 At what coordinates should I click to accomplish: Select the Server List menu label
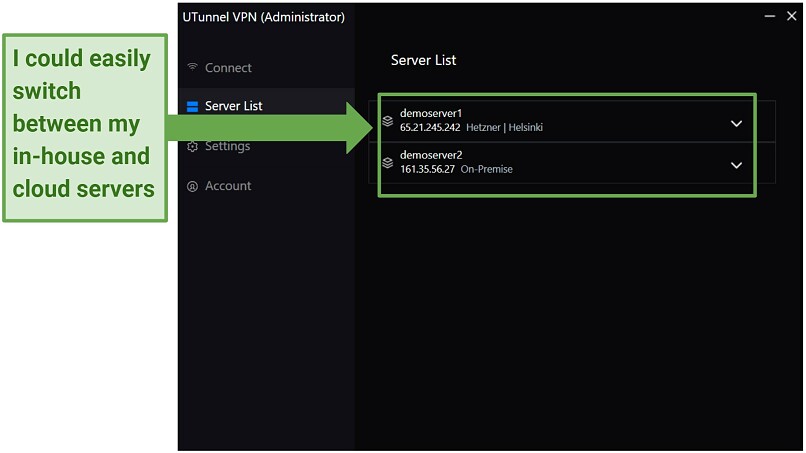(x=233, y=106)
